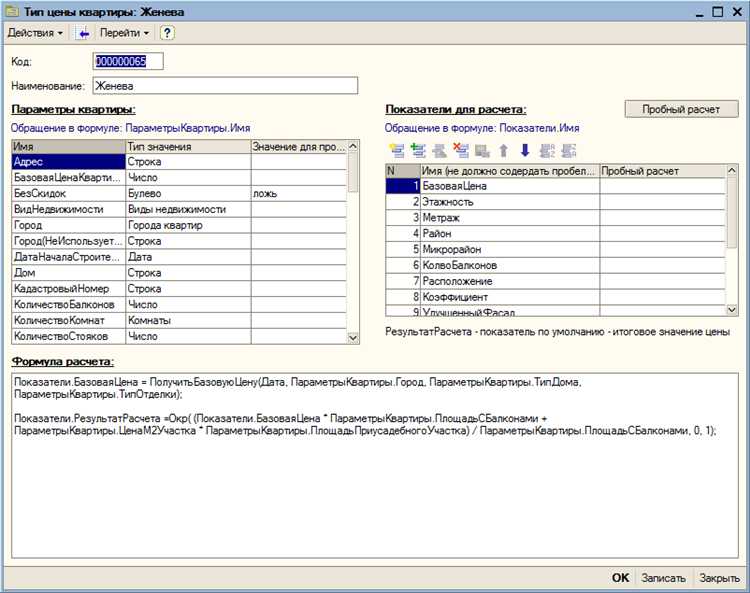Click the Булево type cell

point(188,193)
